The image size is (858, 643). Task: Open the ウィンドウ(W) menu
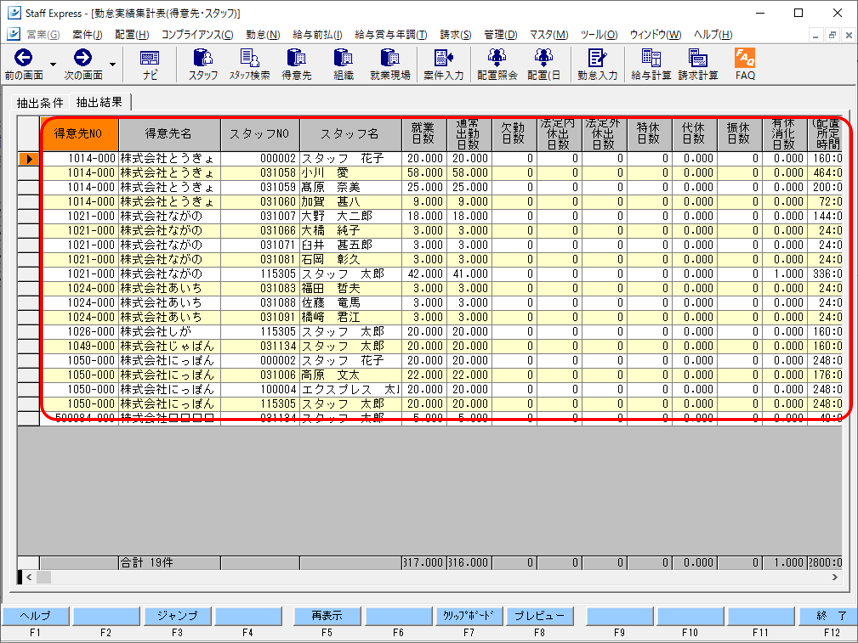coord(655,34)
